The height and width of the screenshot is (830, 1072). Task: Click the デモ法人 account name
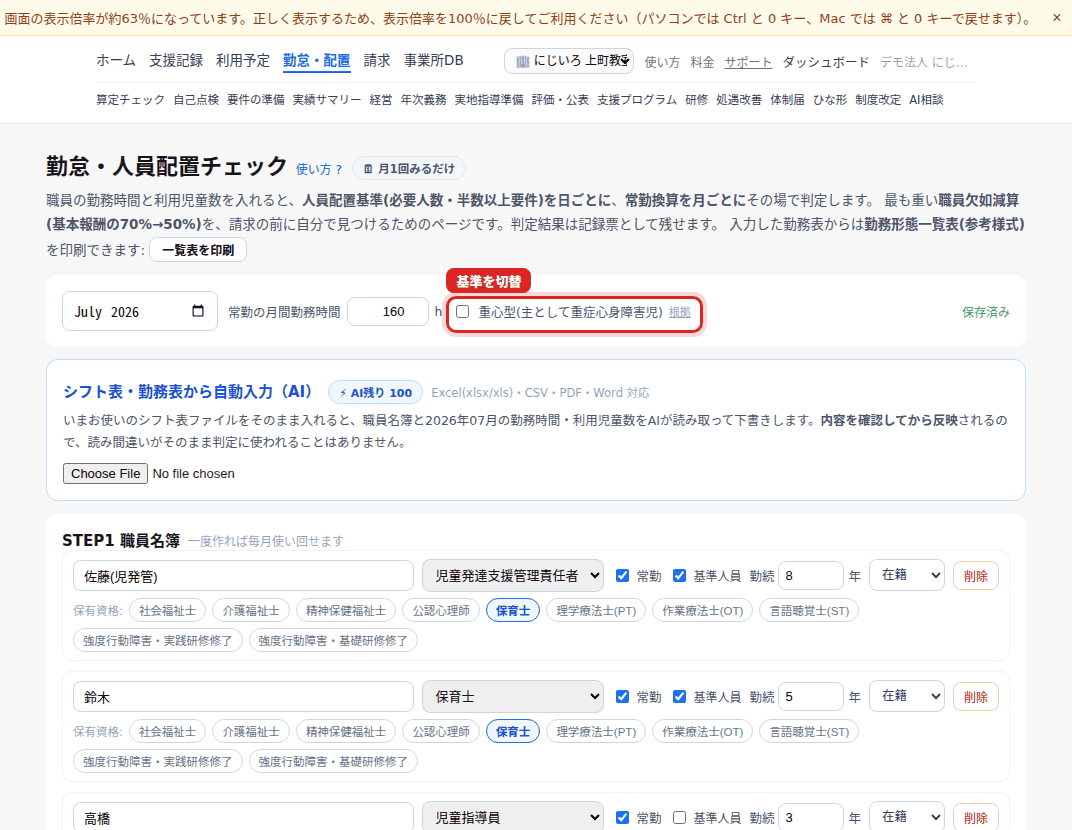point(924,62)
